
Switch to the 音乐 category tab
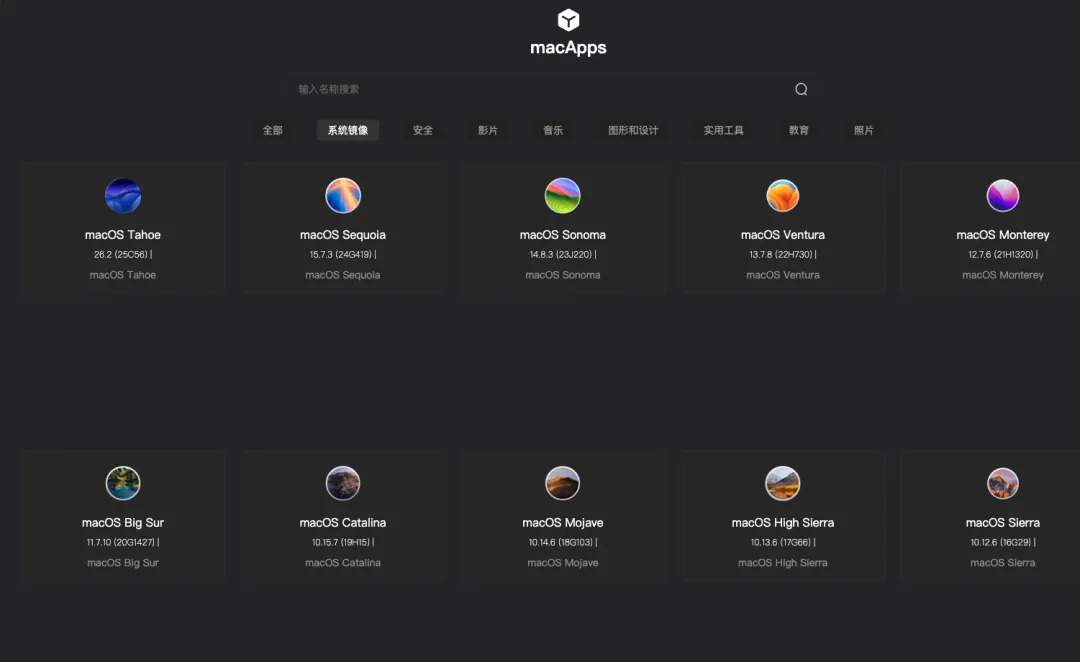pos(553,130)
